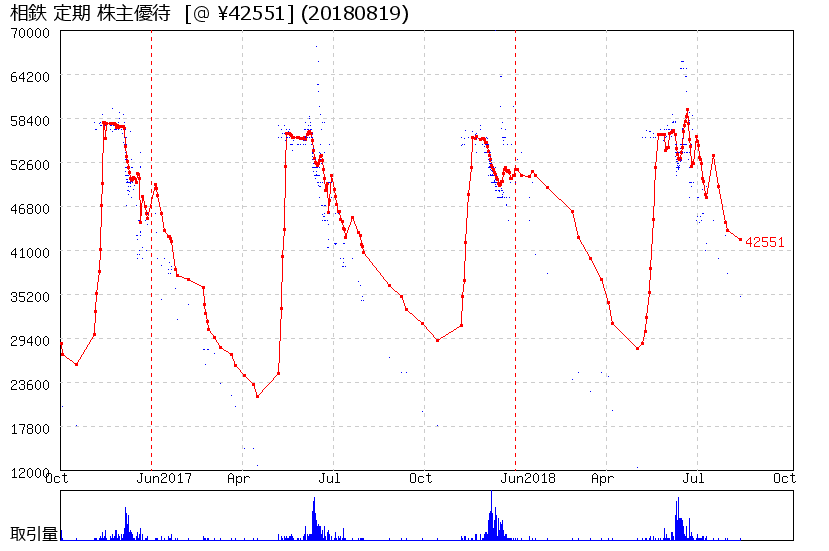Viewport: 829px width, 551px height.
Task: Click the 17800 y-axis label
Action: tap(30, 428)
